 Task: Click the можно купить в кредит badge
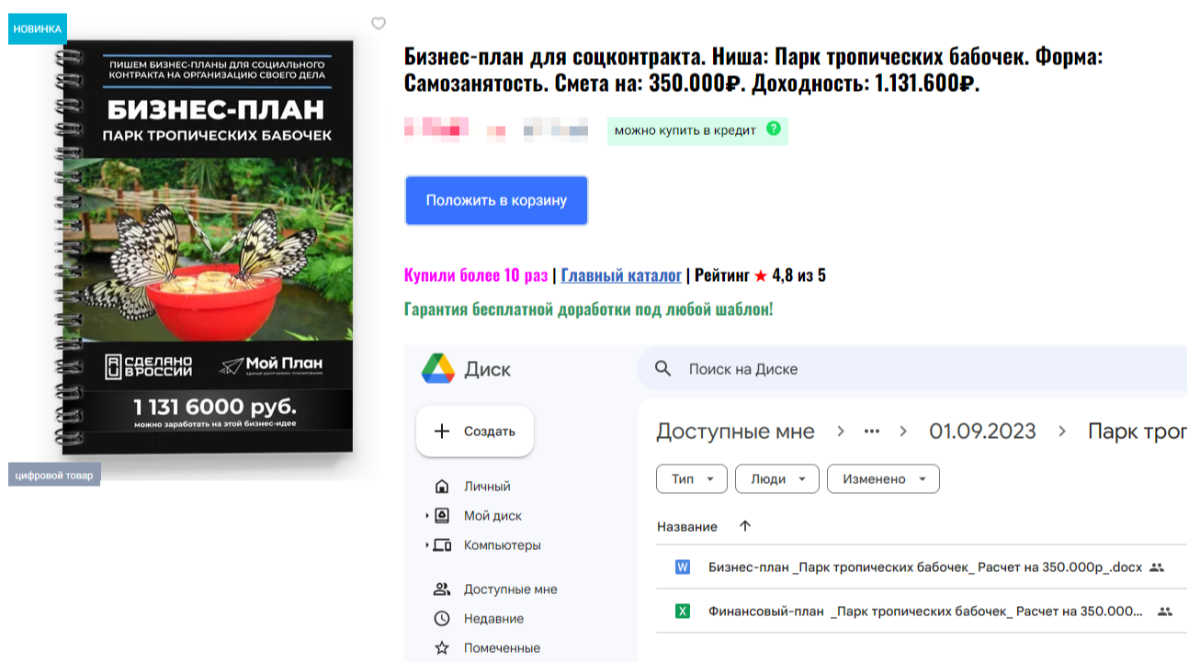pyautogui.click(x=697, y=131)
